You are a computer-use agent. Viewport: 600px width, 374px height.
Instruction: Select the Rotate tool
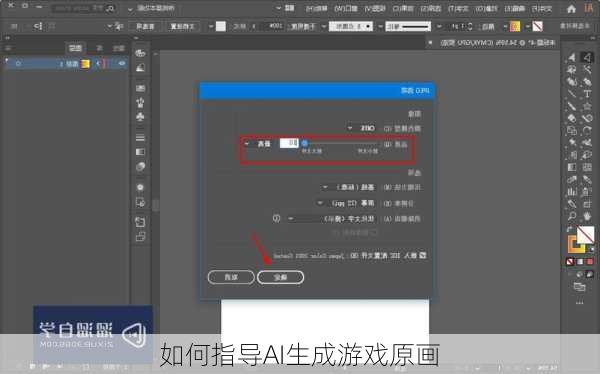(587, 131)
